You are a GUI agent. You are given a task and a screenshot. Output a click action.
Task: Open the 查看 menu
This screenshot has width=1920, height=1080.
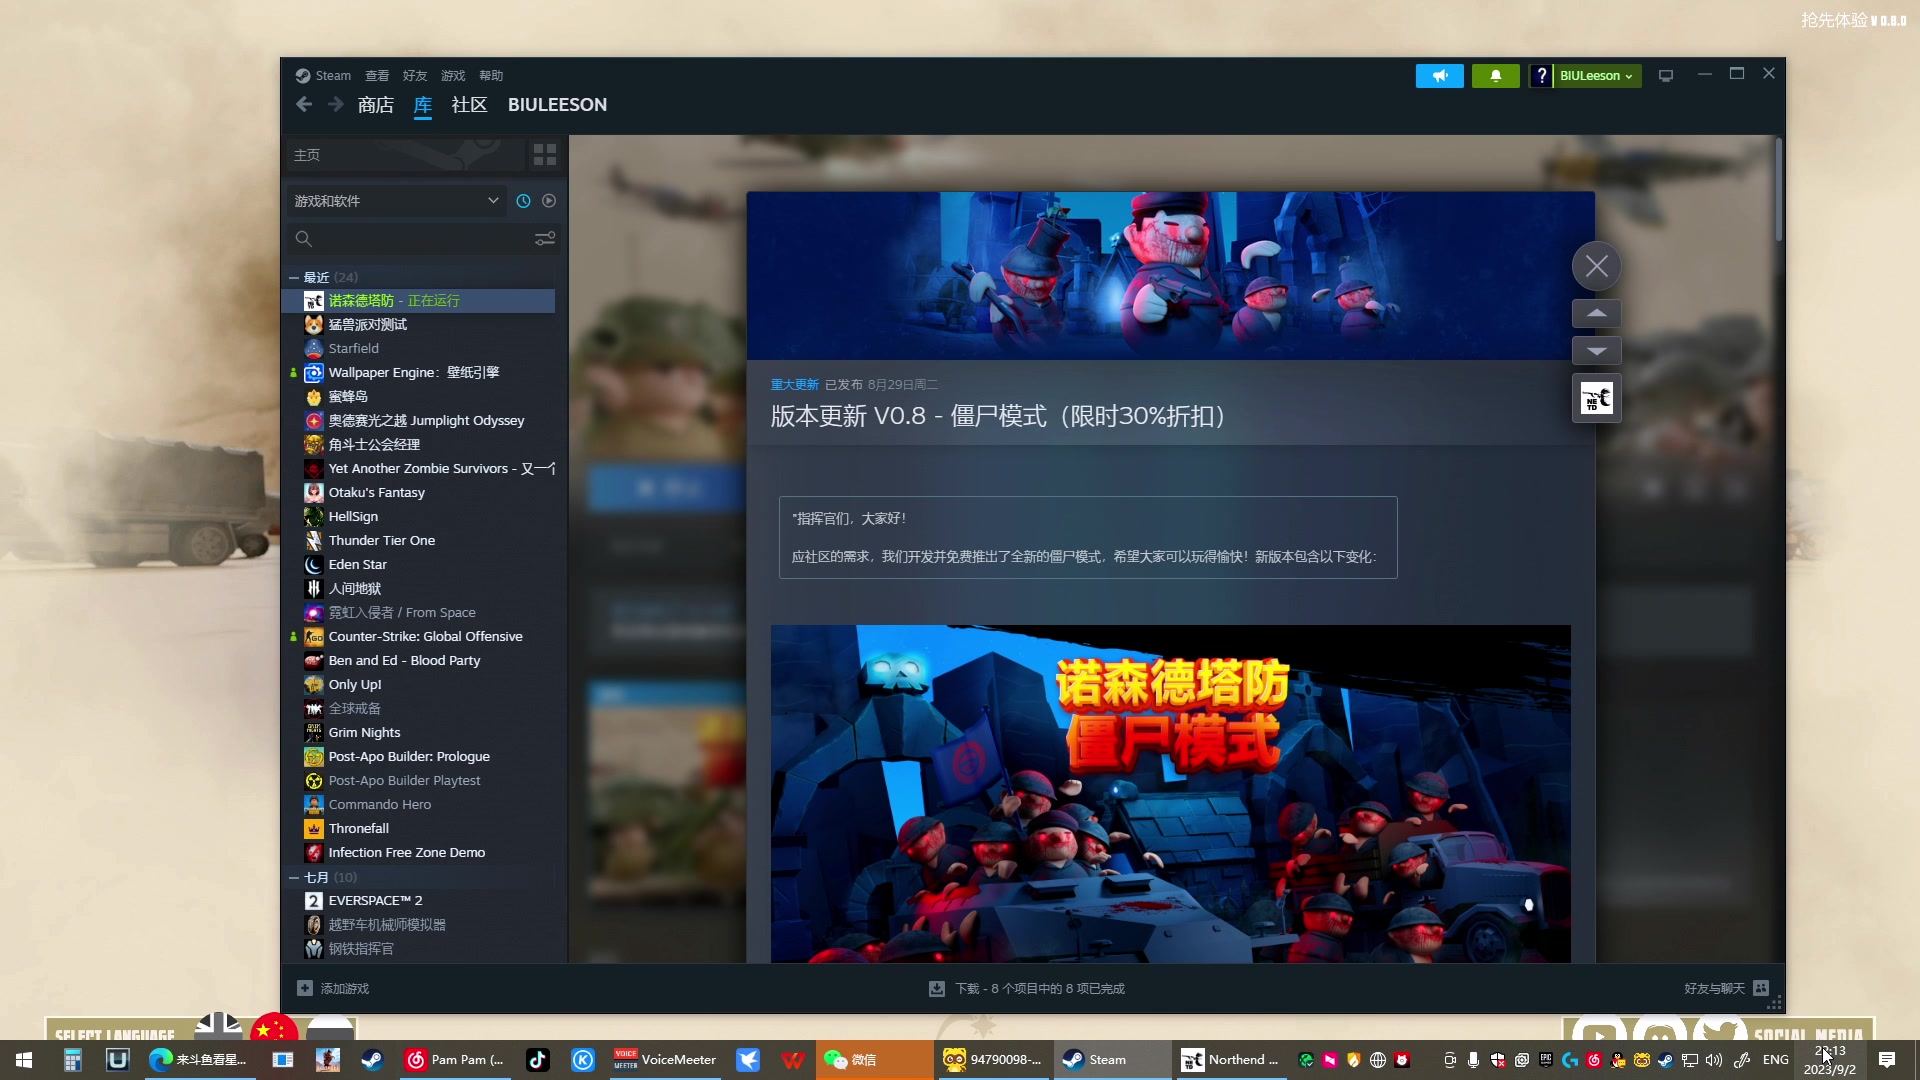(x=377, y=76)
